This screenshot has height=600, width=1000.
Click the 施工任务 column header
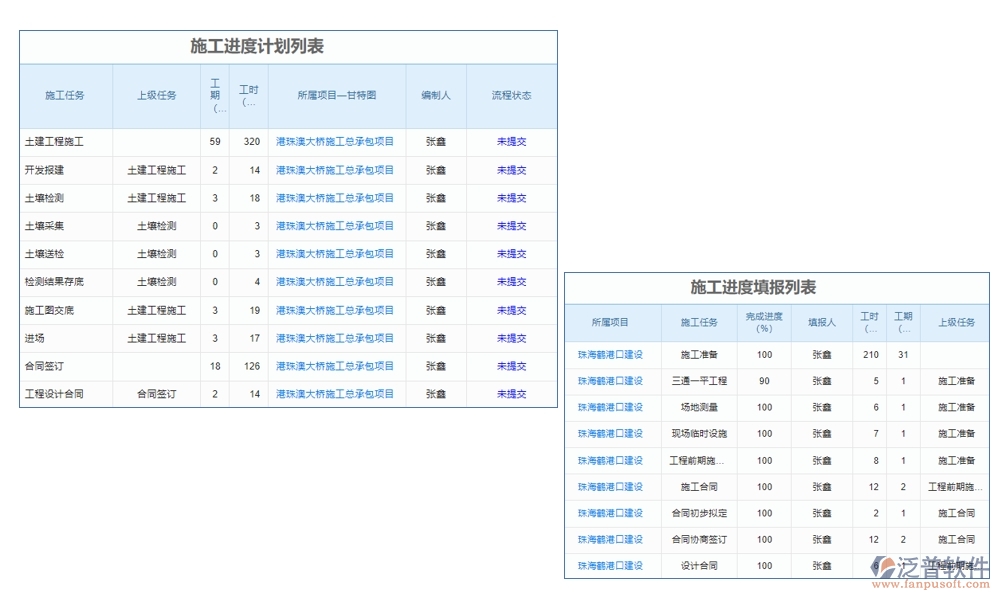pos(66,95)
